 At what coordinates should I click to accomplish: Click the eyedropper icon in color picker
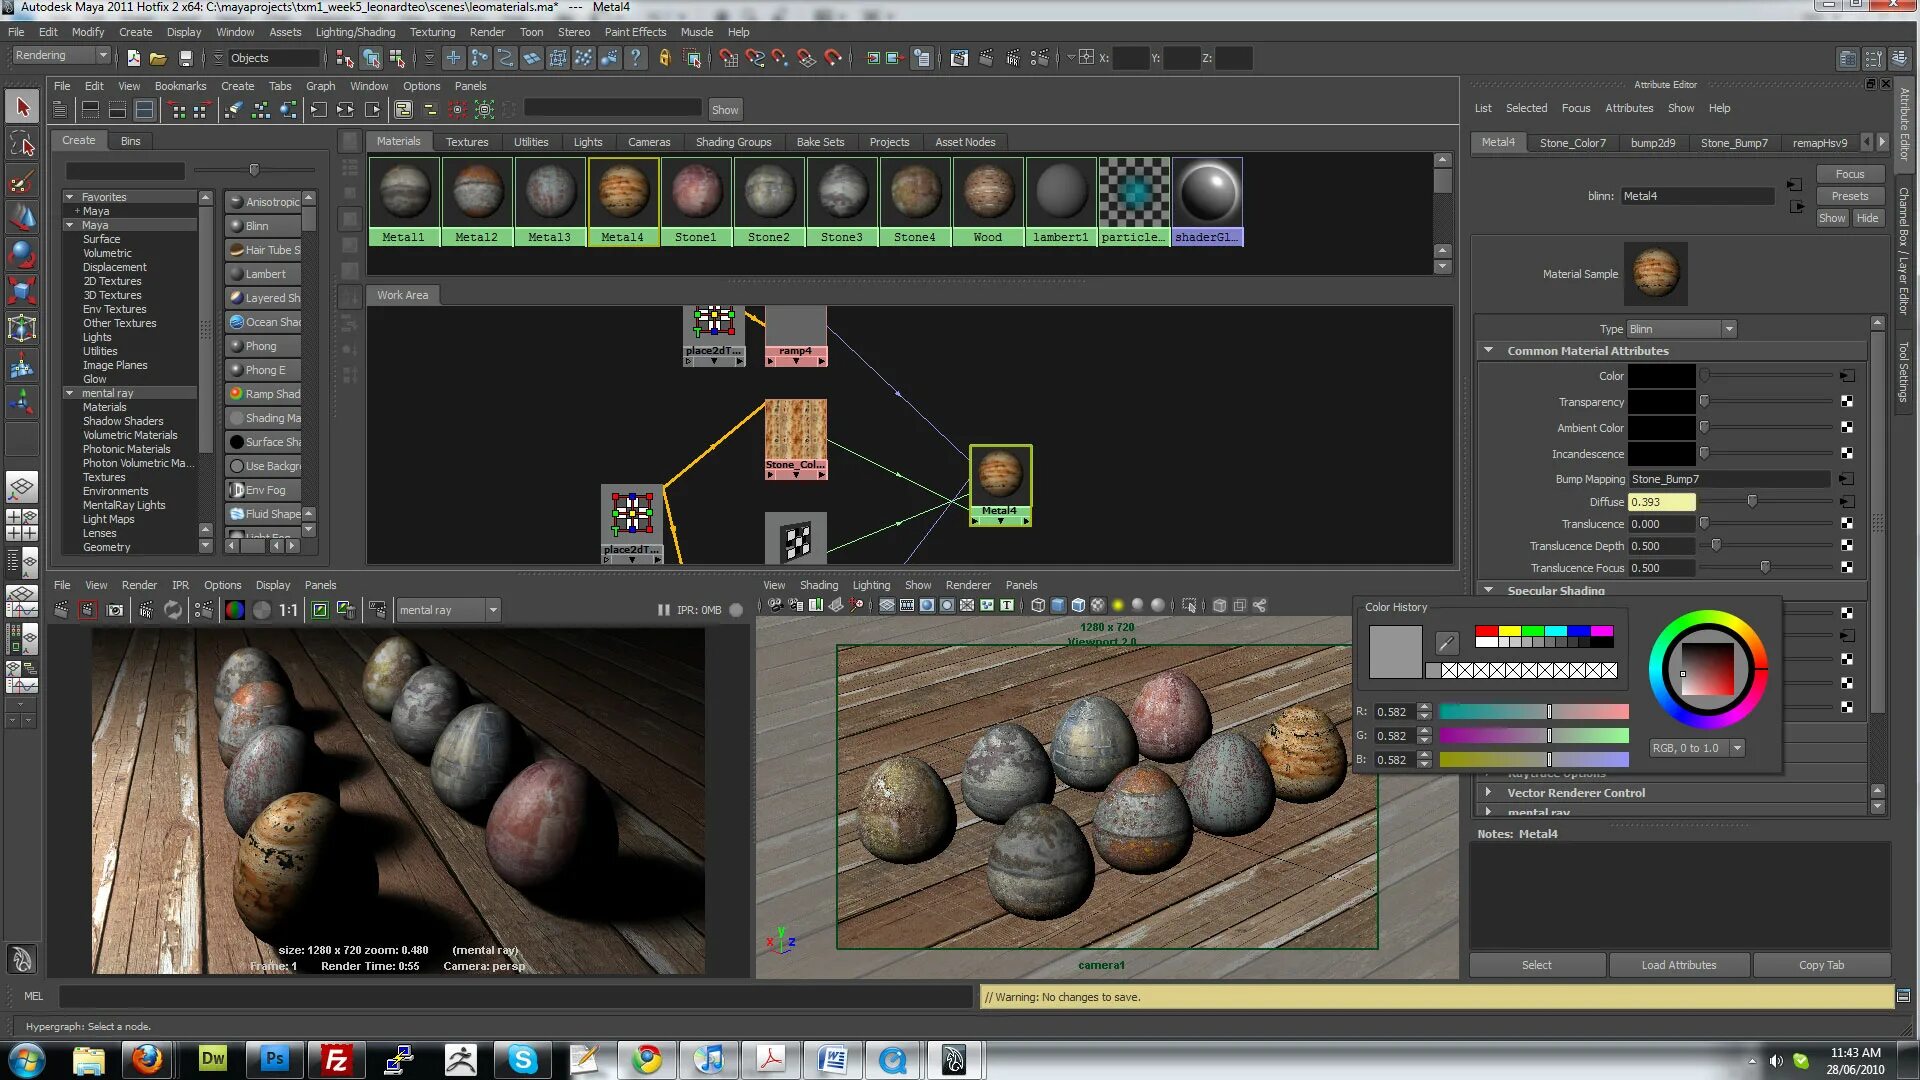tap(1446, 643)
